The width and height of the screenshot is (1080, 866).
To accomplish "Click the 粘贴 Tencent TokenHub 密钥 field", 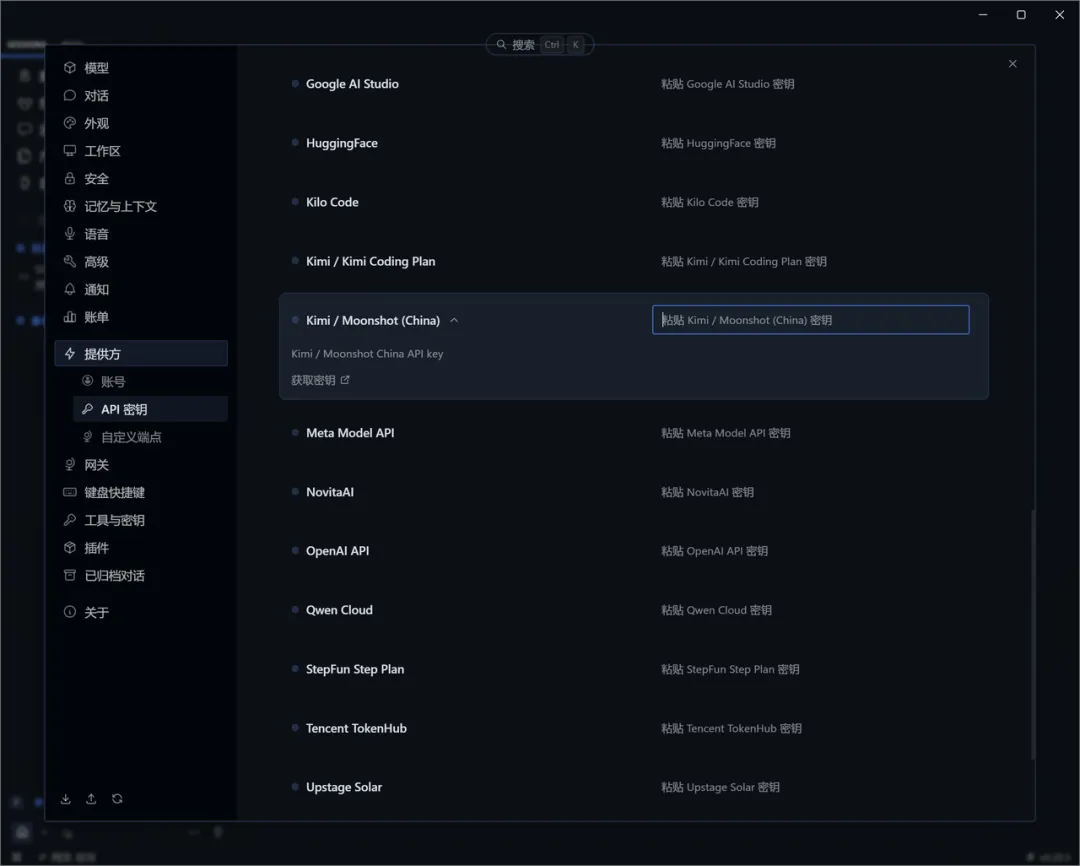I will click(x=811, y=729).
